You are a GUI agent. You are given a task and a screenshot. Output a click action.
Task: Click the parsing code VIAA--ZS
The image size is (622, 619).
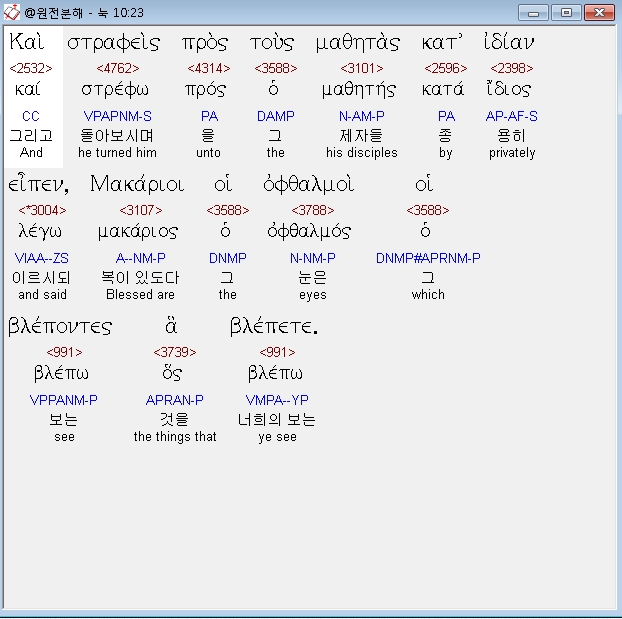[42, 258]
